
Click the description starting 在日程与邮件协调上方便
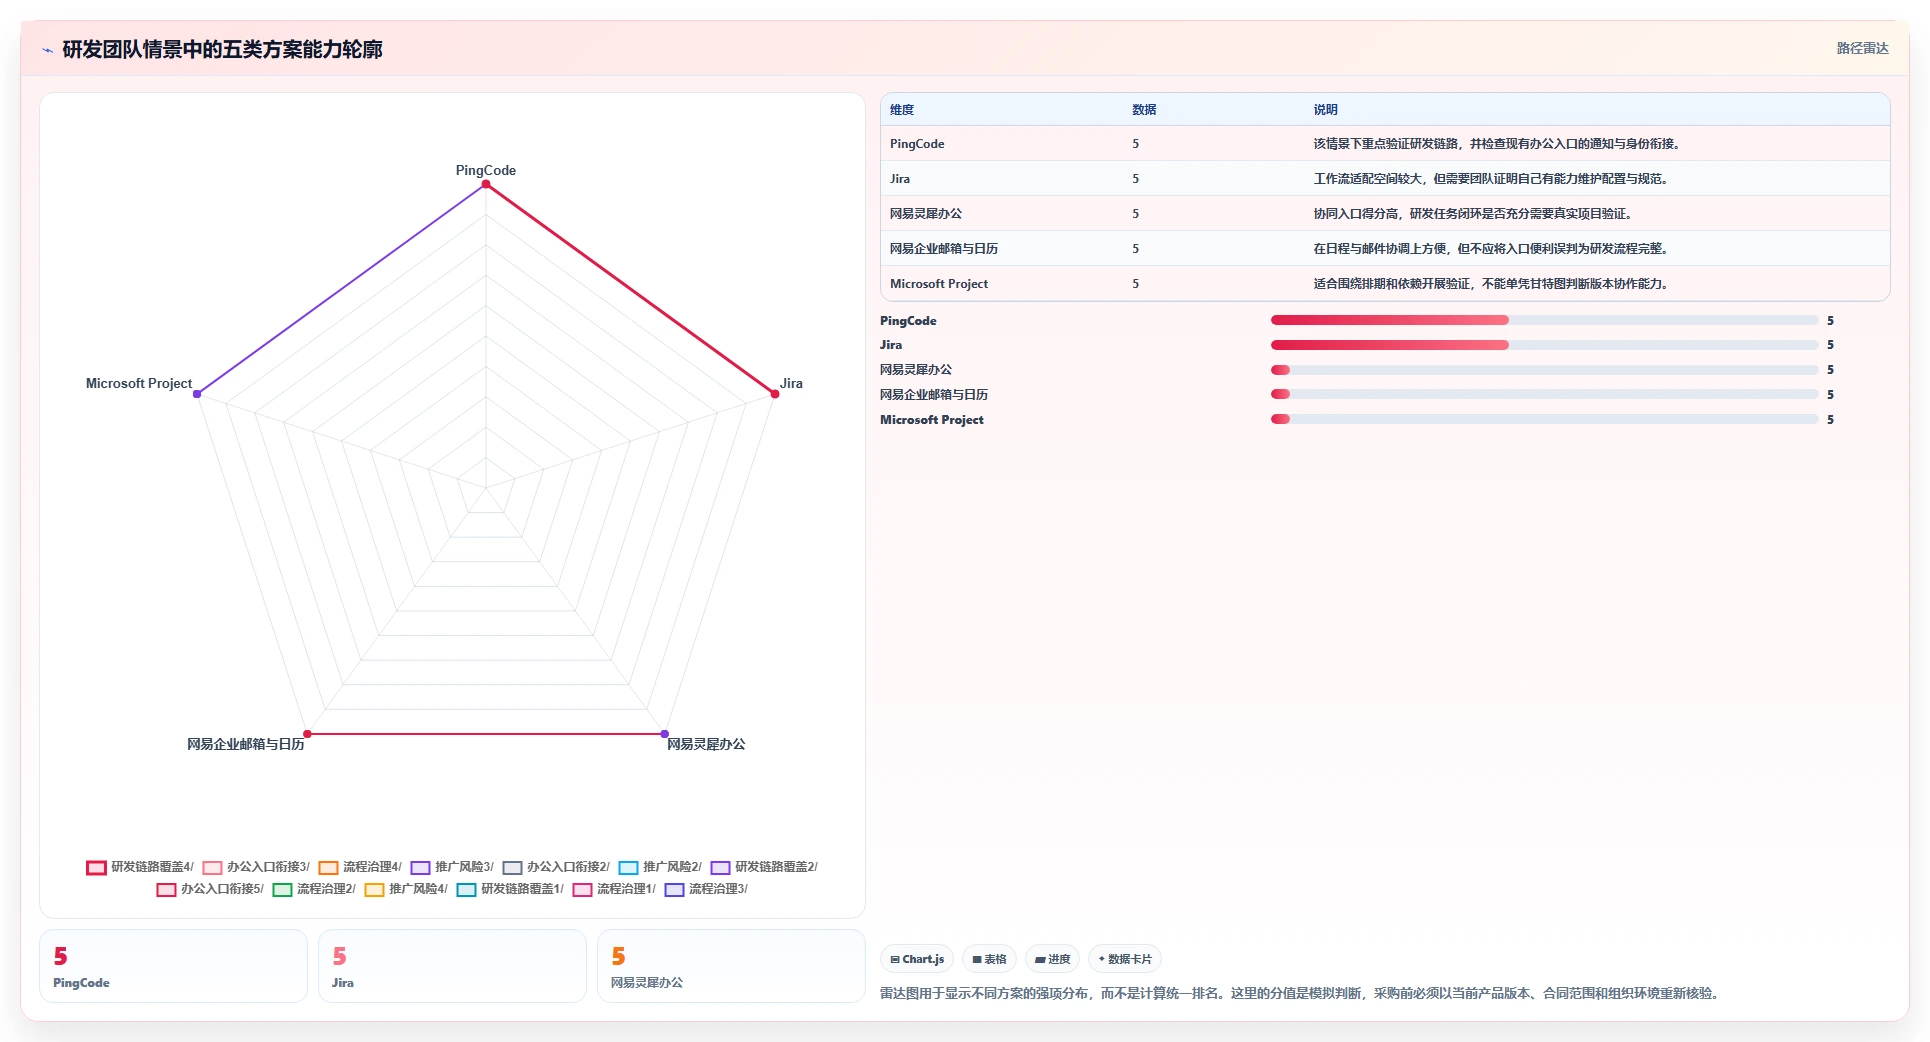click(x=1493, y=249)
